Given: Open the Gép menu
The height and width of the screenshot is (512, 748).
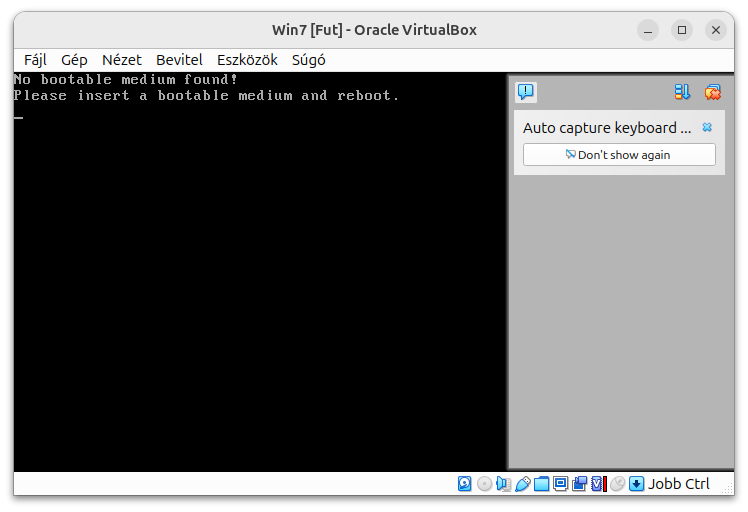Looking at the screenshot, I should pyautogui.click(x=74, y=60).
